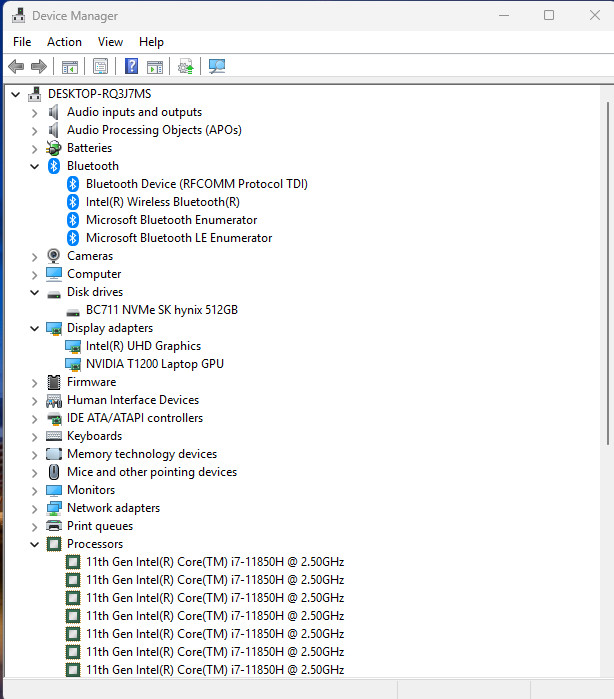Select the Keyboards label

(x=95, y=436)
